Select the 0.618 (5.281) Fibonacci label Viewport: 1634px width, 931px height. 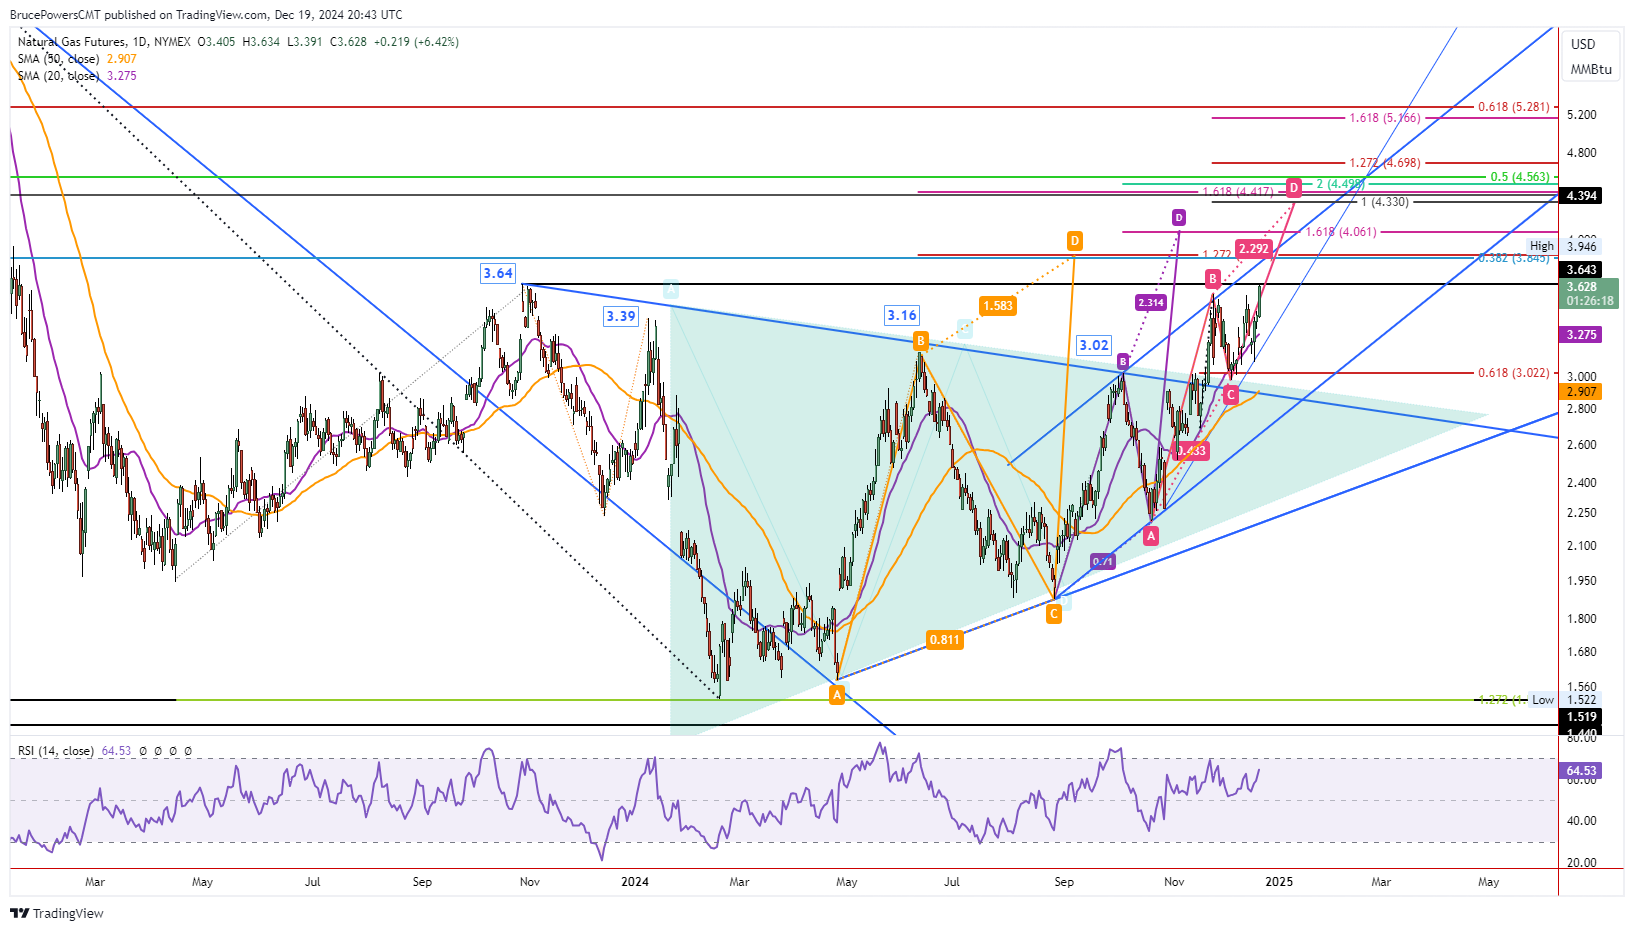coord(1514,107)
